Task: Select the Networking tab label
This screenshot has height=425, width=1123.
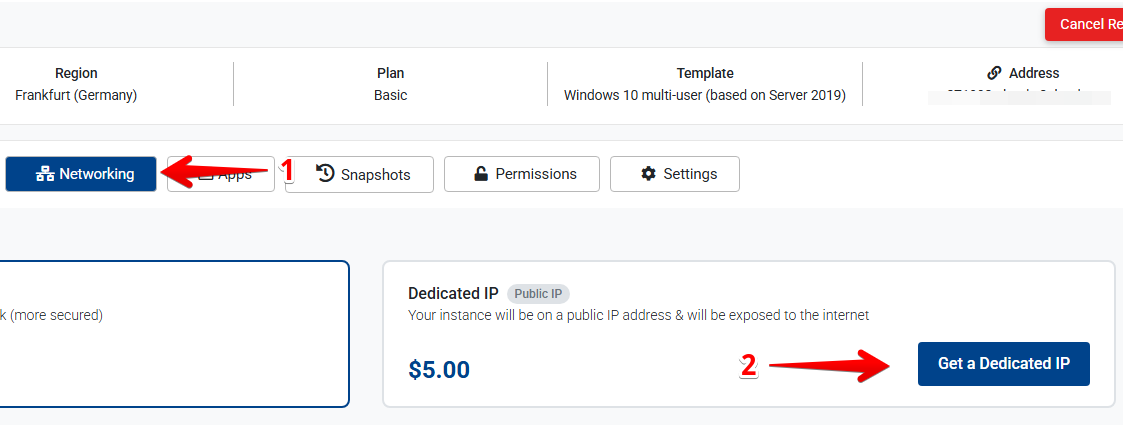Action: [96, 174]
